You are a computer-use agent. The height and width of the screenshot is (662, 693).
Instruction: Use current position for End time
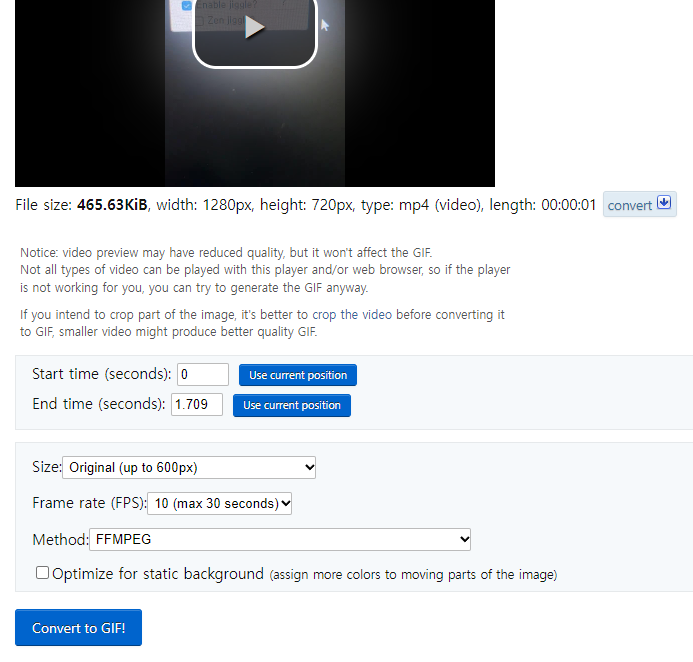[292, 405]
